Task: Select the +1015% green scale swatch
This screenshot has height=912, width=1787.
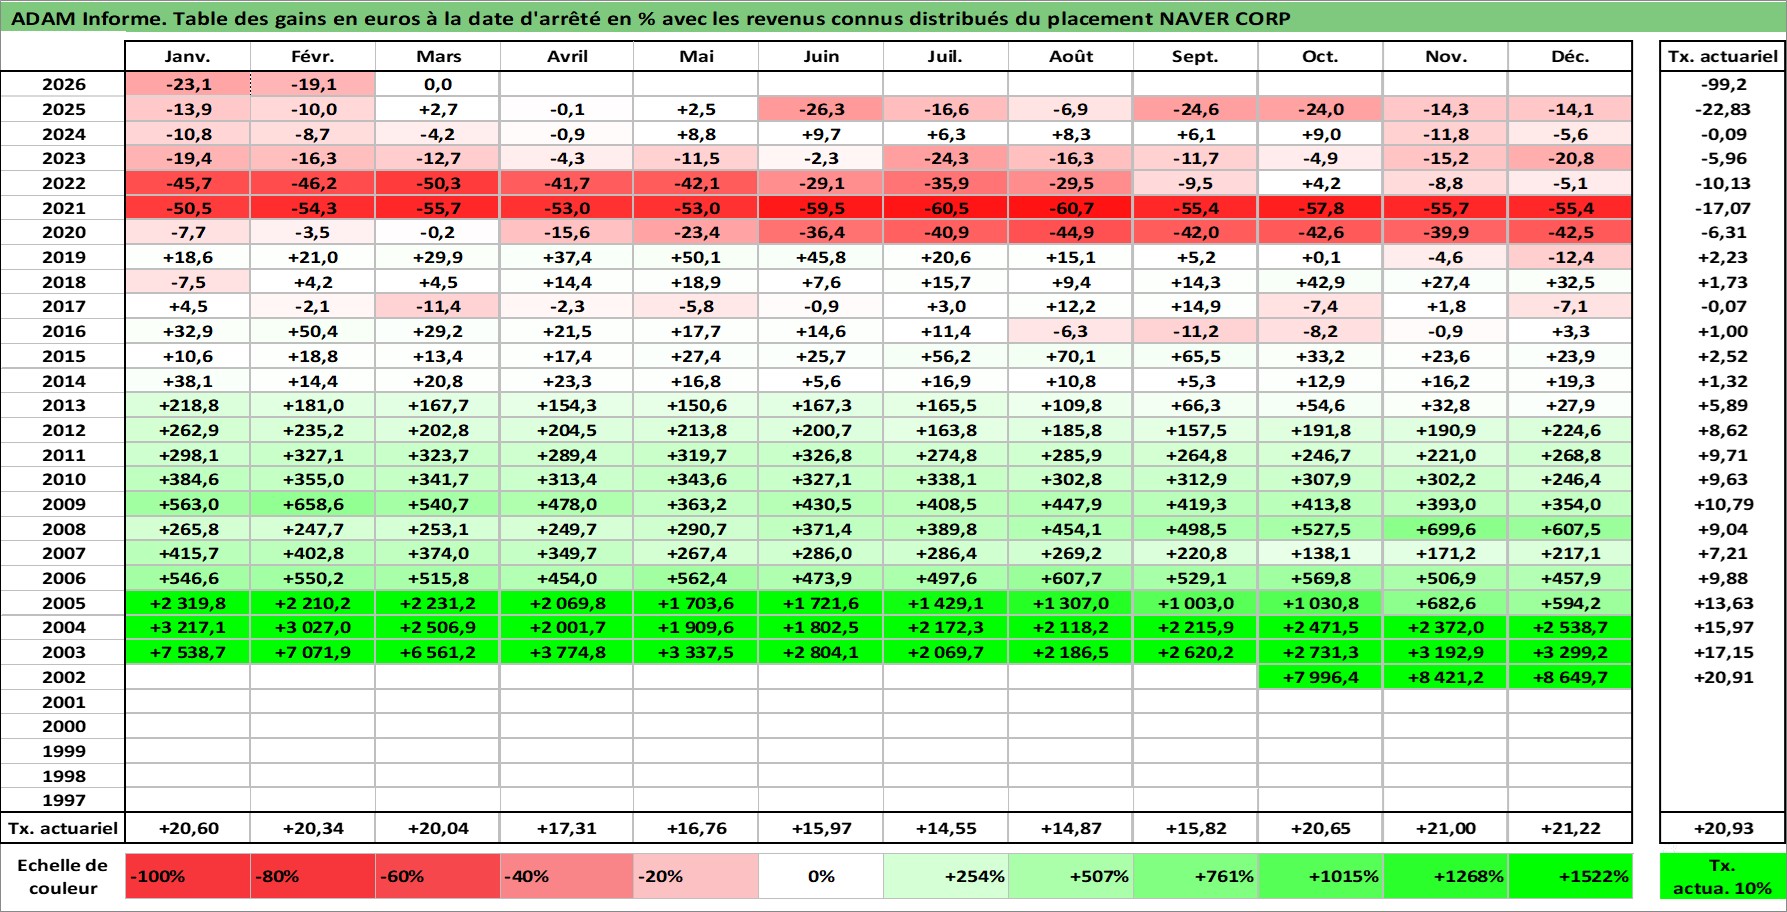Action: [1321, 876]
